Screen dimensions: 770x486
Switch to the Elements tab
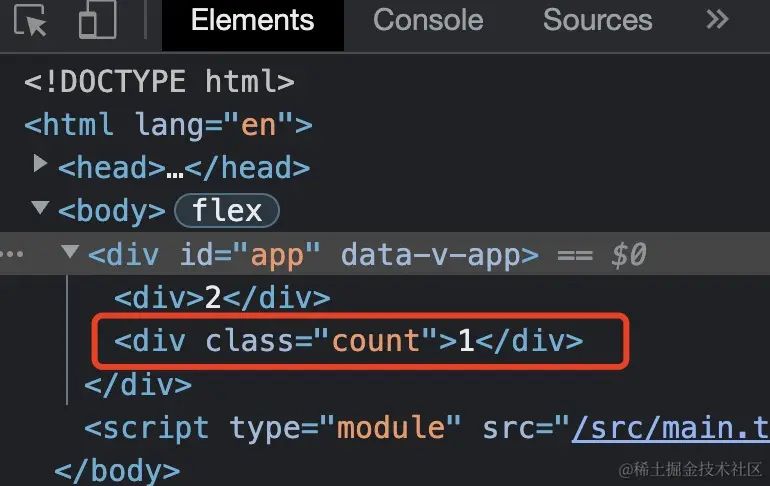pos(252,20)
